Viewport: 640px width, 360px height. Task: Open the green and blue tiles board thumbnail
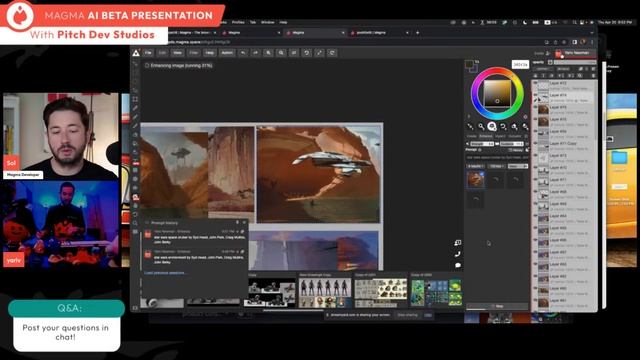pos(436,292)
